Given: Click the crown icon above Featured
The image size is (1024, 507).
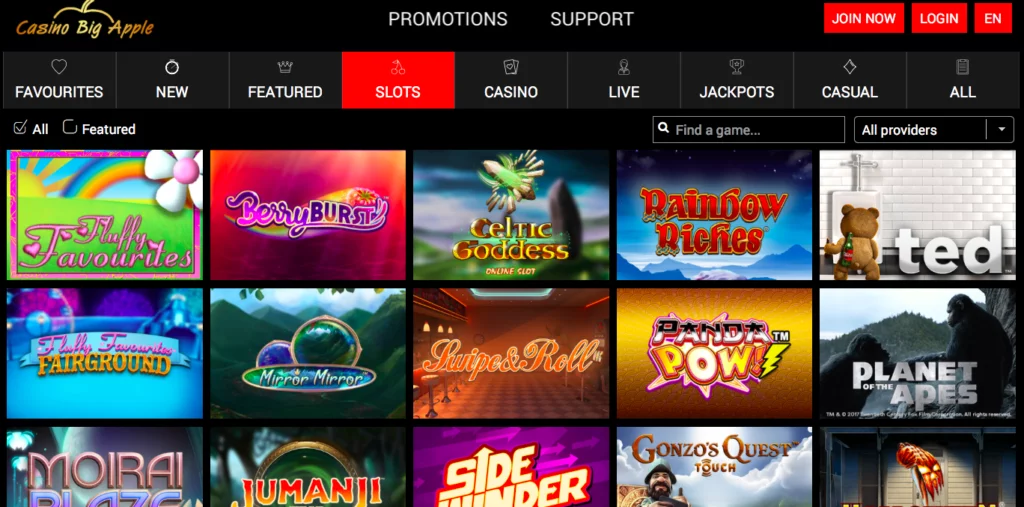Looking at the screenshot, I should [x=285, y=67].
